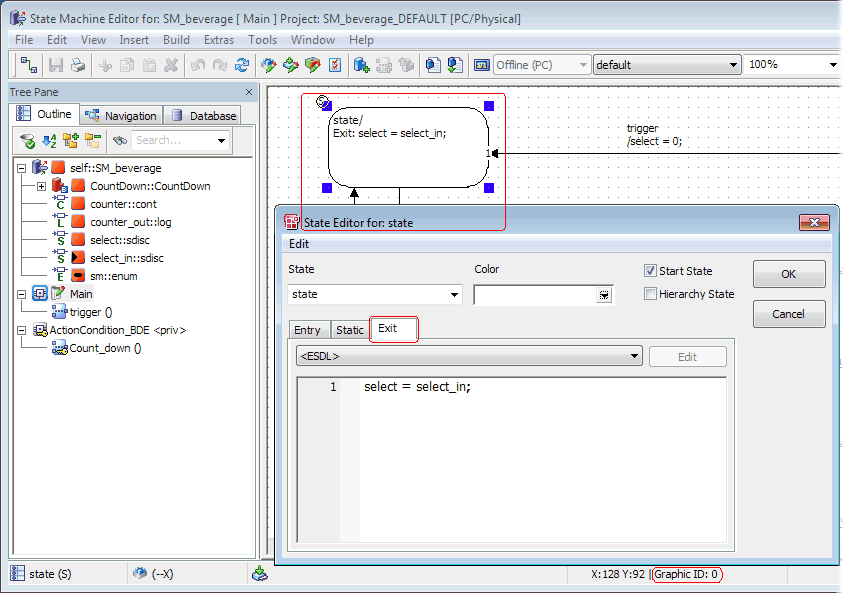Switch to the Entry tab

pos(308,330)
